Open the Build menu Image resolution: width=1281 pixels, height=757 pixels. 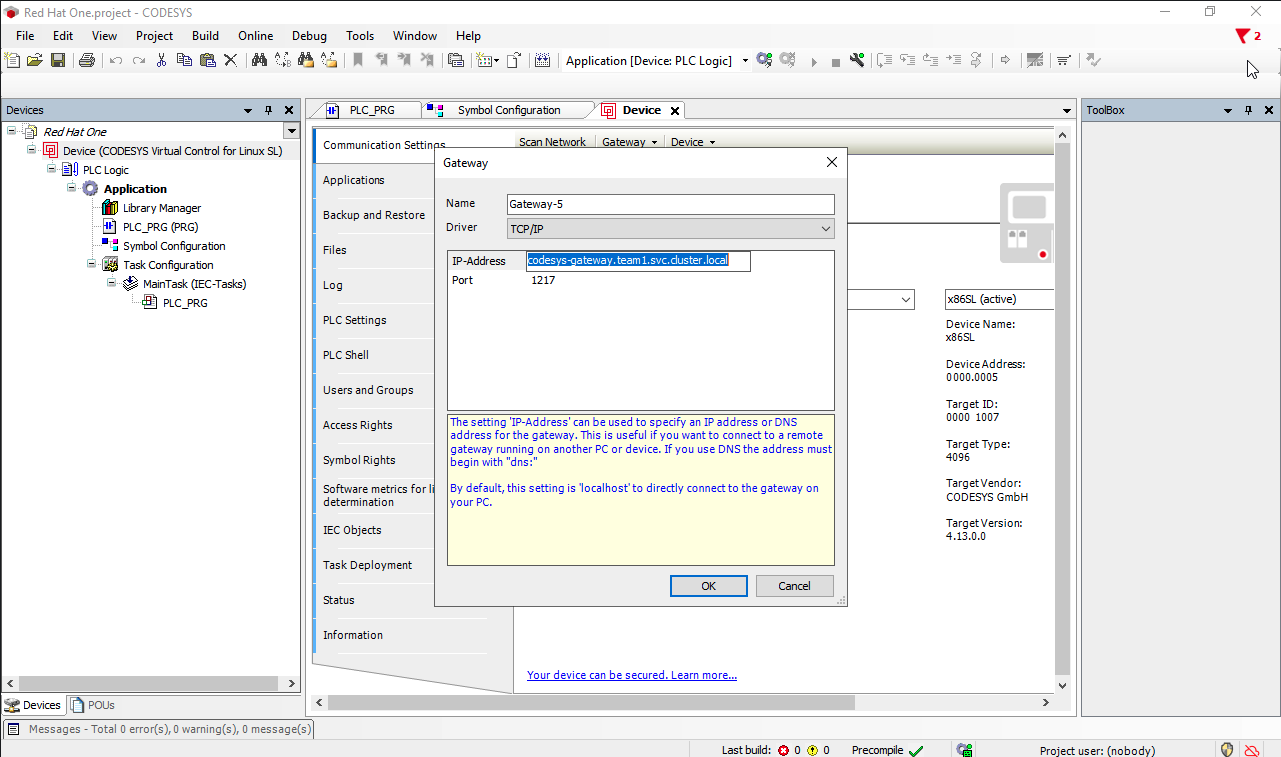tap(205, 35)
